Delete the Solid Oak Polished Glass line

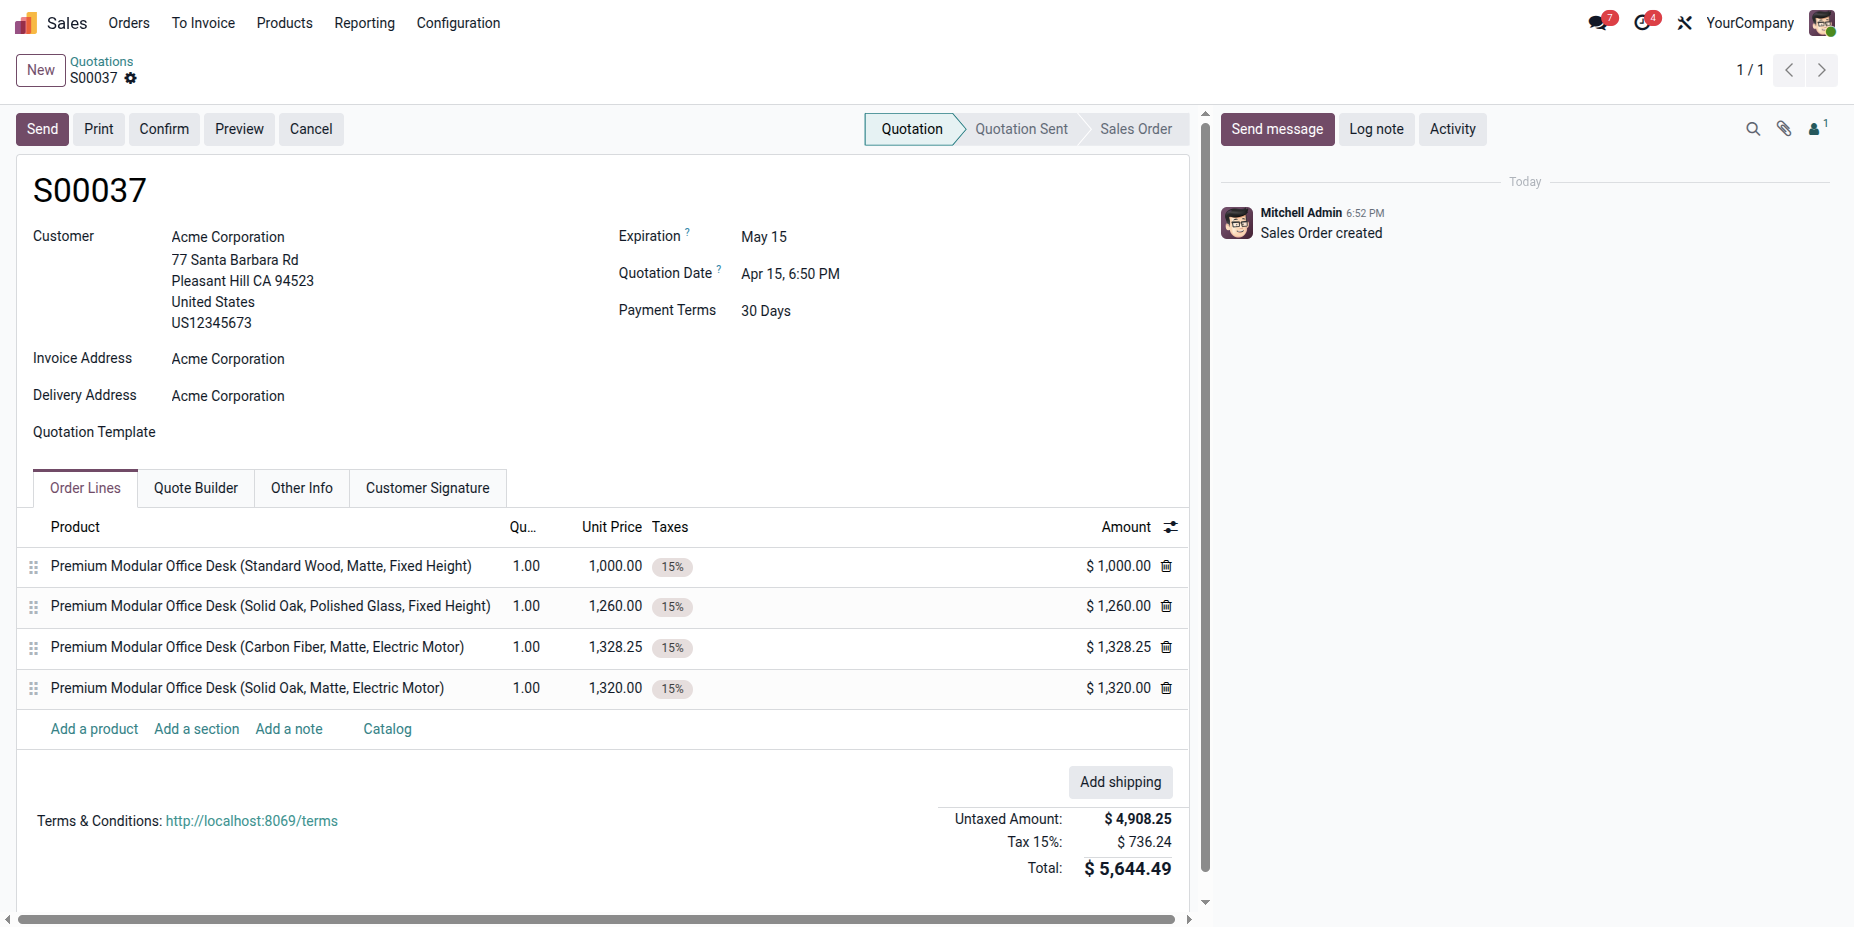tap(1166, 606)
